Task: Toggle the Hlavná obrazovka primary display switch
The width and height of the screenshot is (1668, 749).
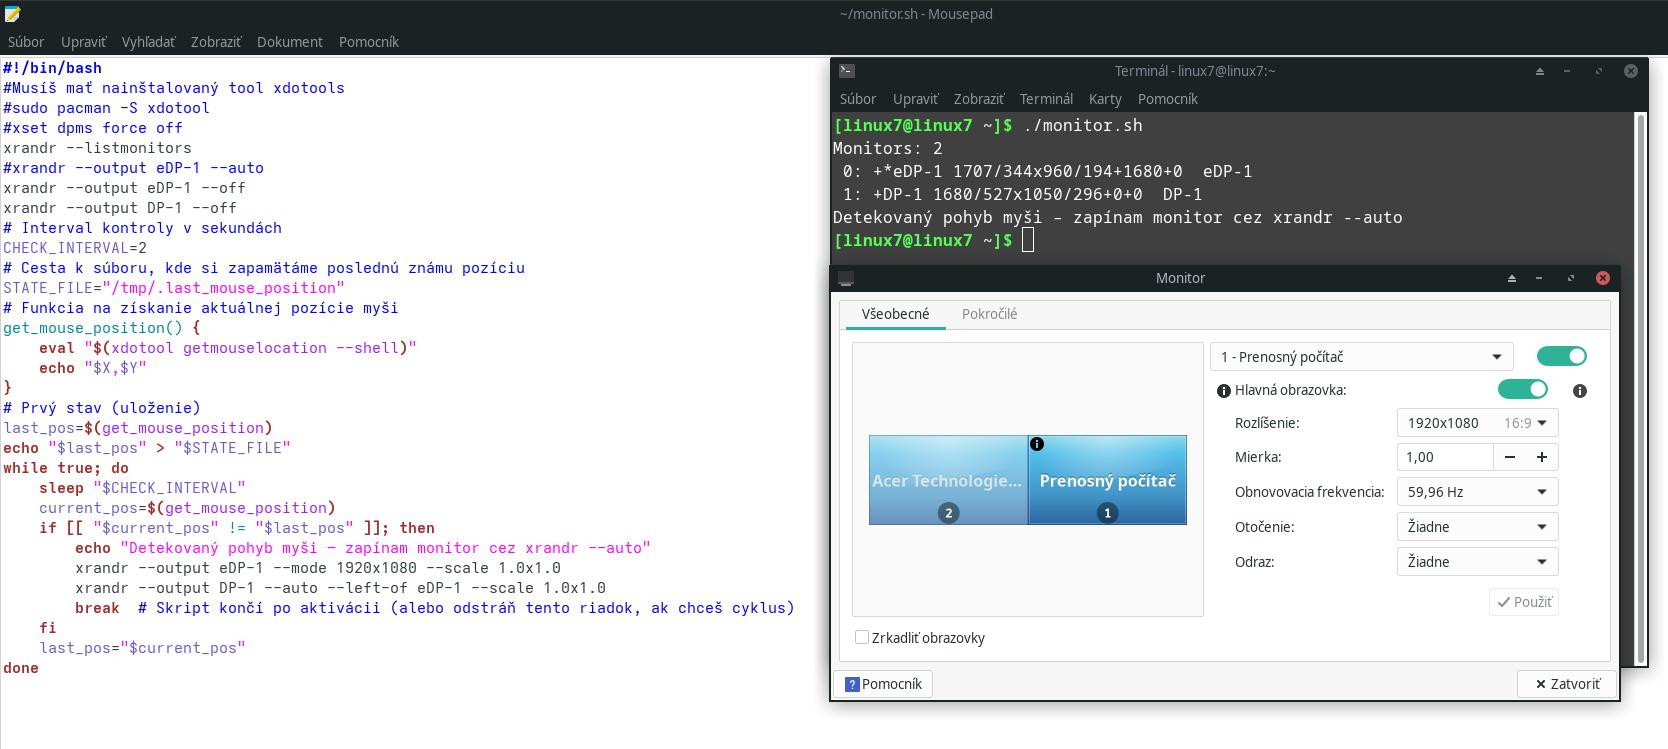Action: [1523, 389]
